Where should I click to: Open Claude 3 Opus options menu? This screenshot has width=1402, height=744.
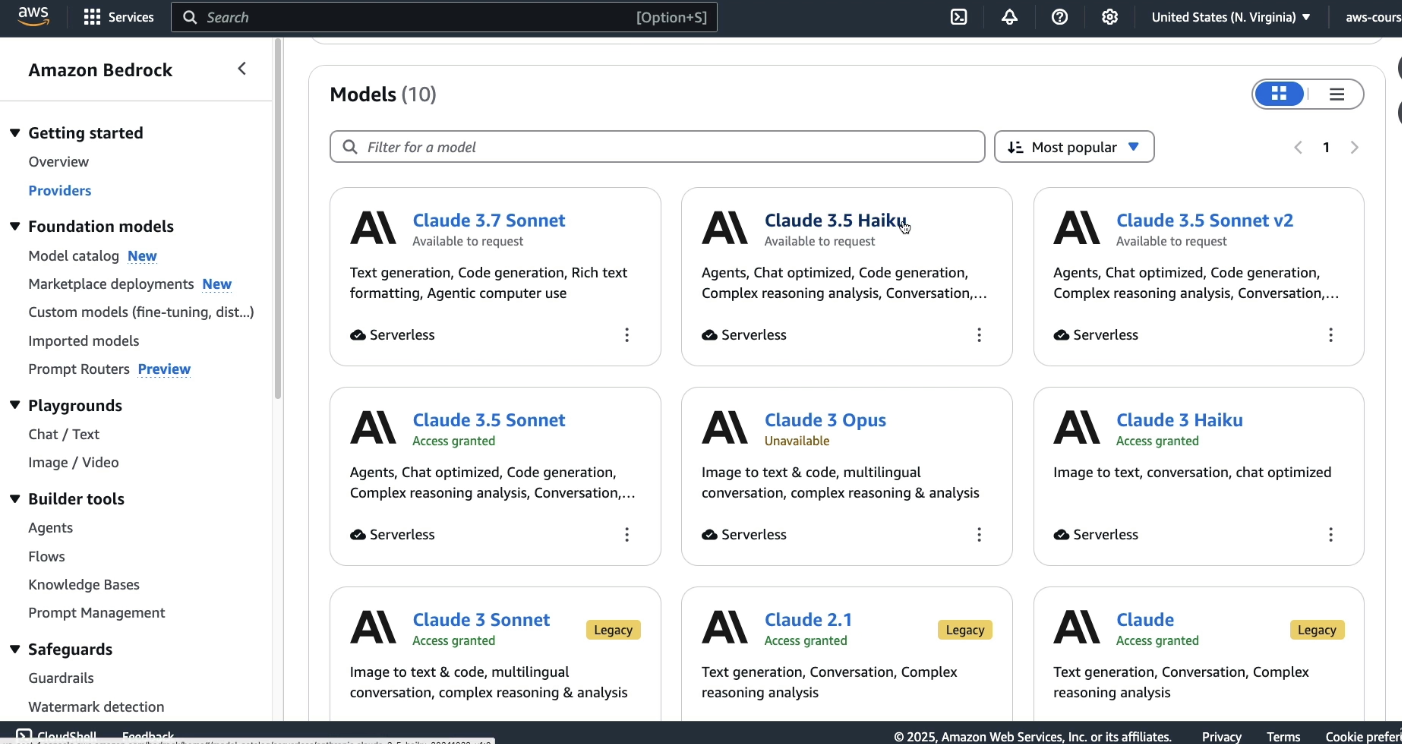coord(979,535)
